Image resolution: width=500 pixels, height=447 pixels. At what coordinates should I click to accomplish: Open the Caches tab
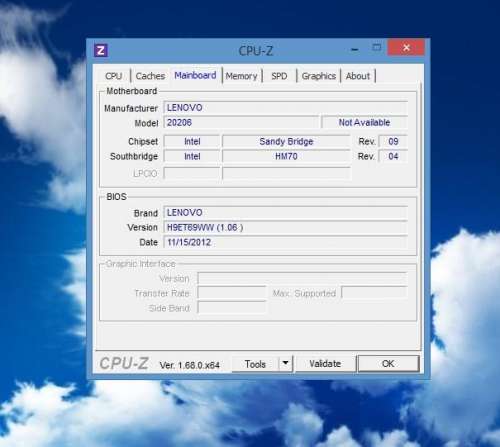150,76
